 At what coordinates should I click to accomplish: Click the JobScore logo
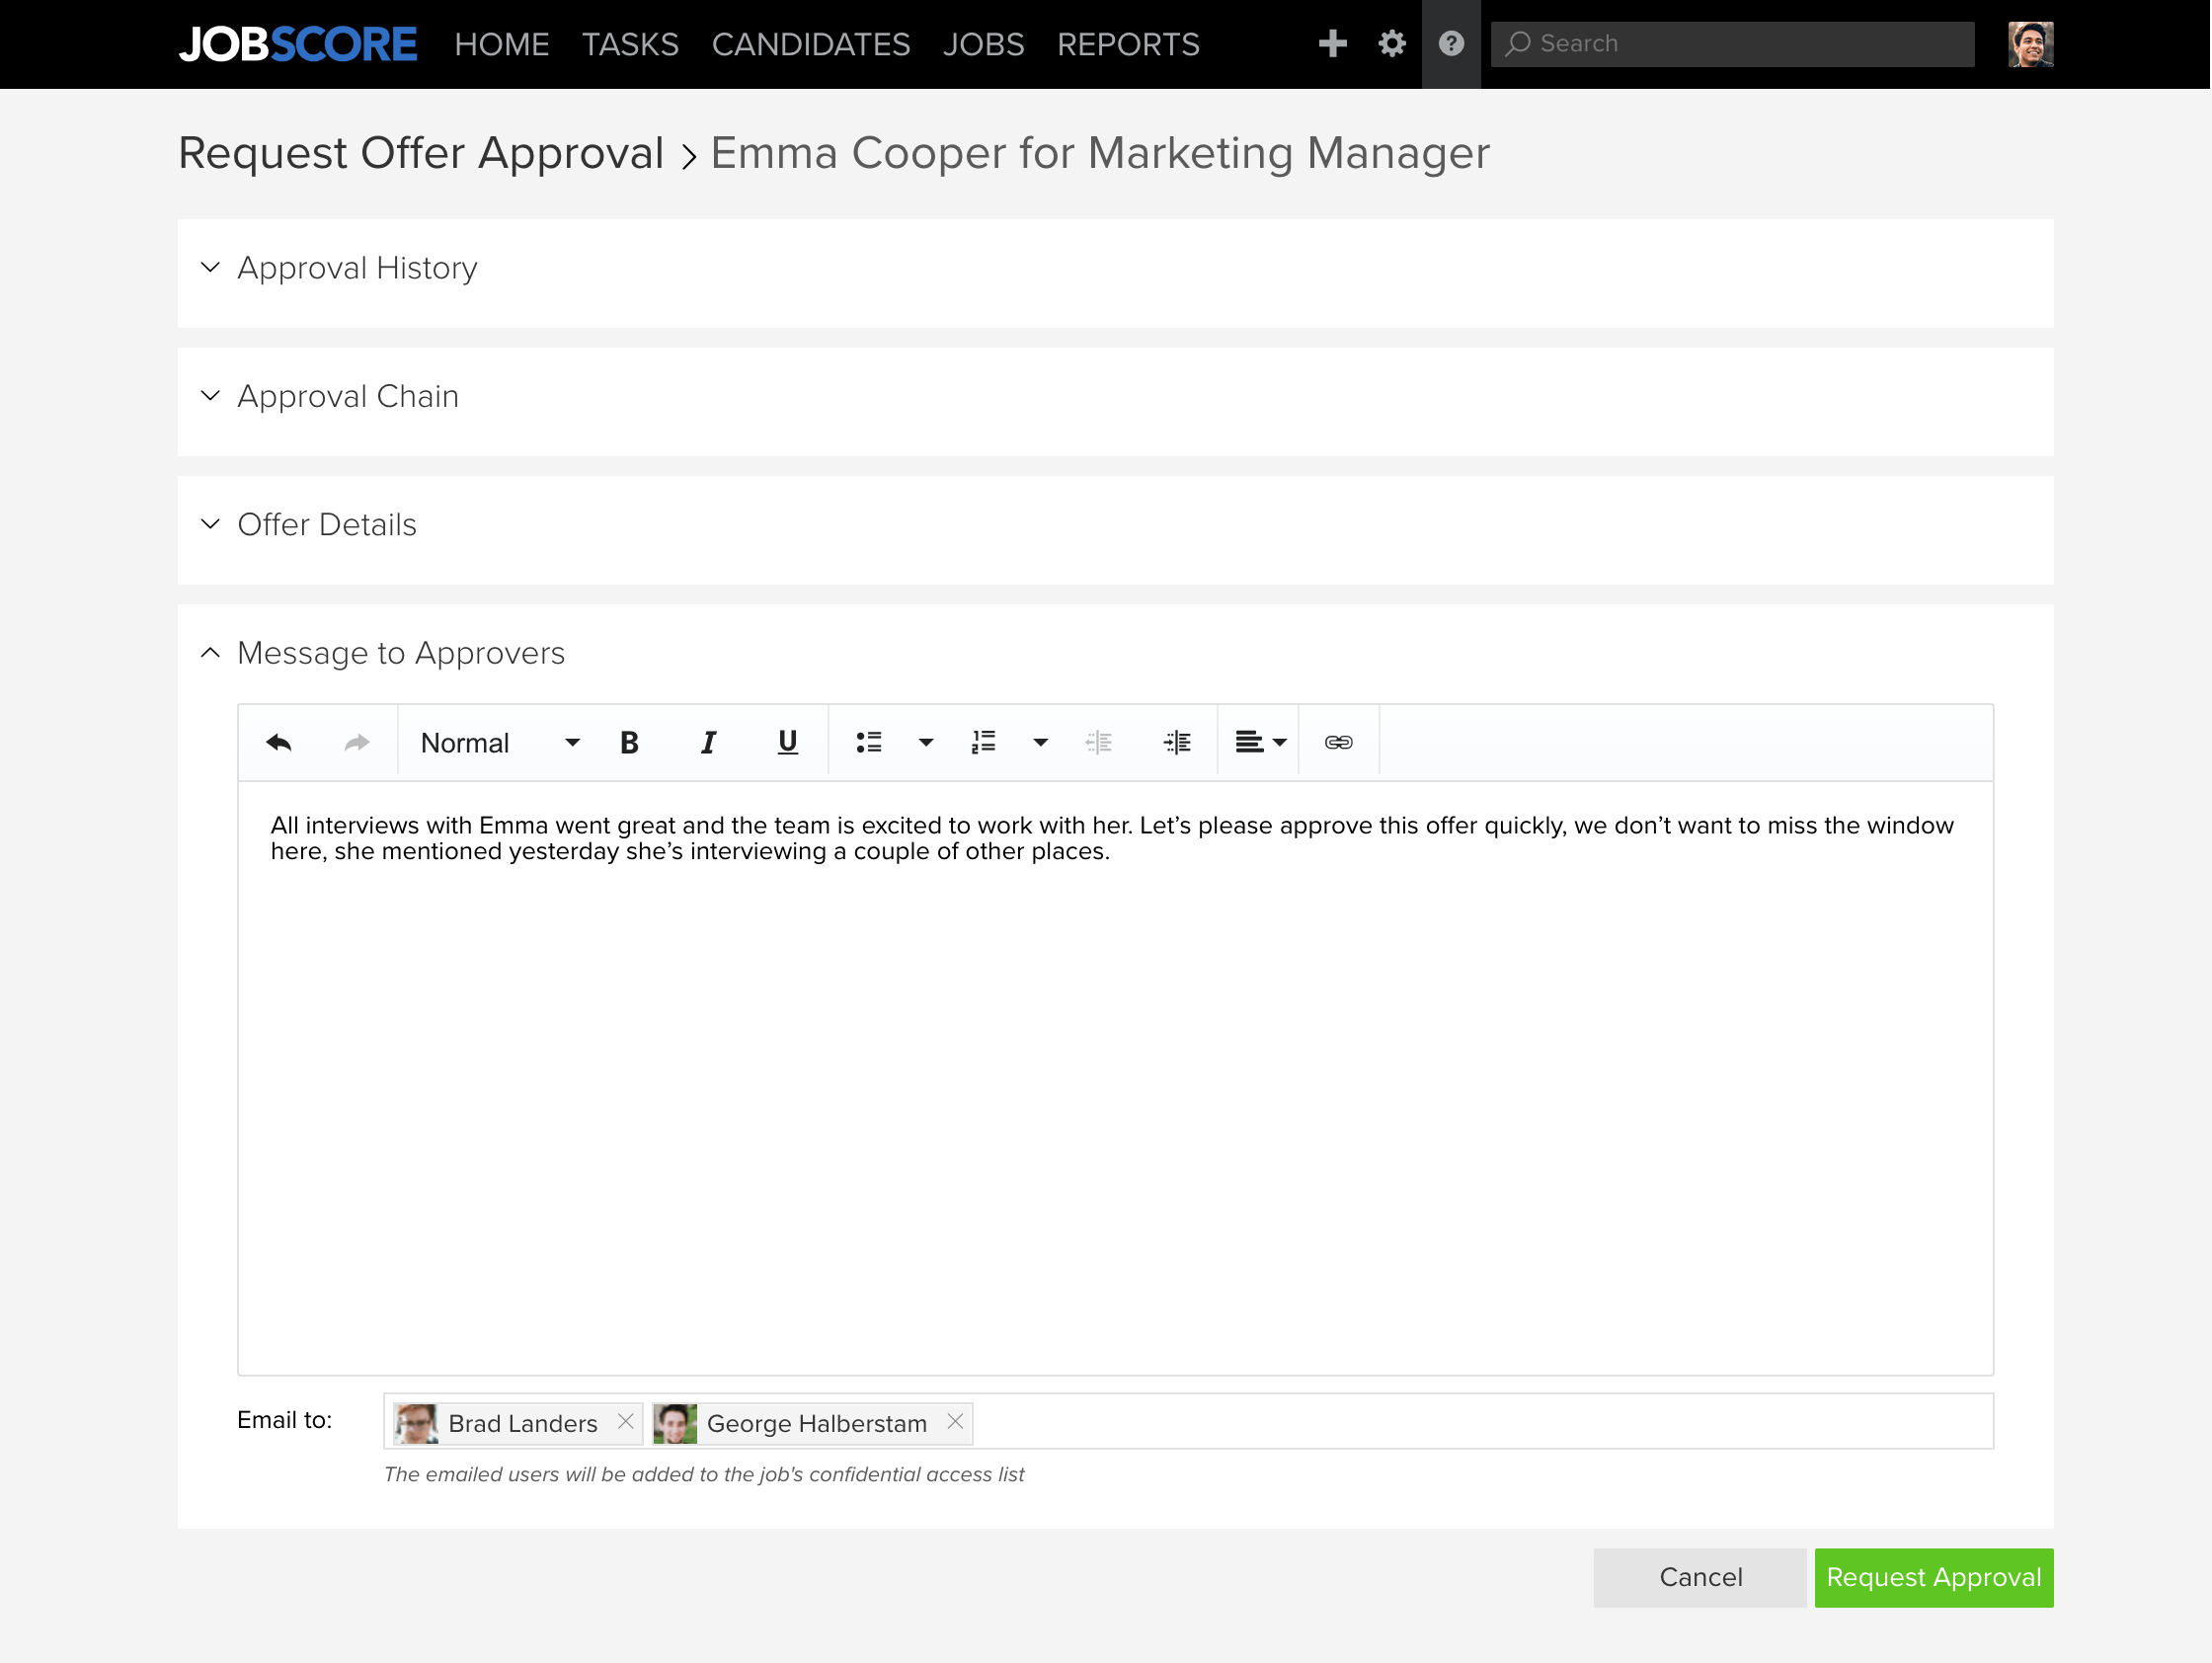click(298, 44)
